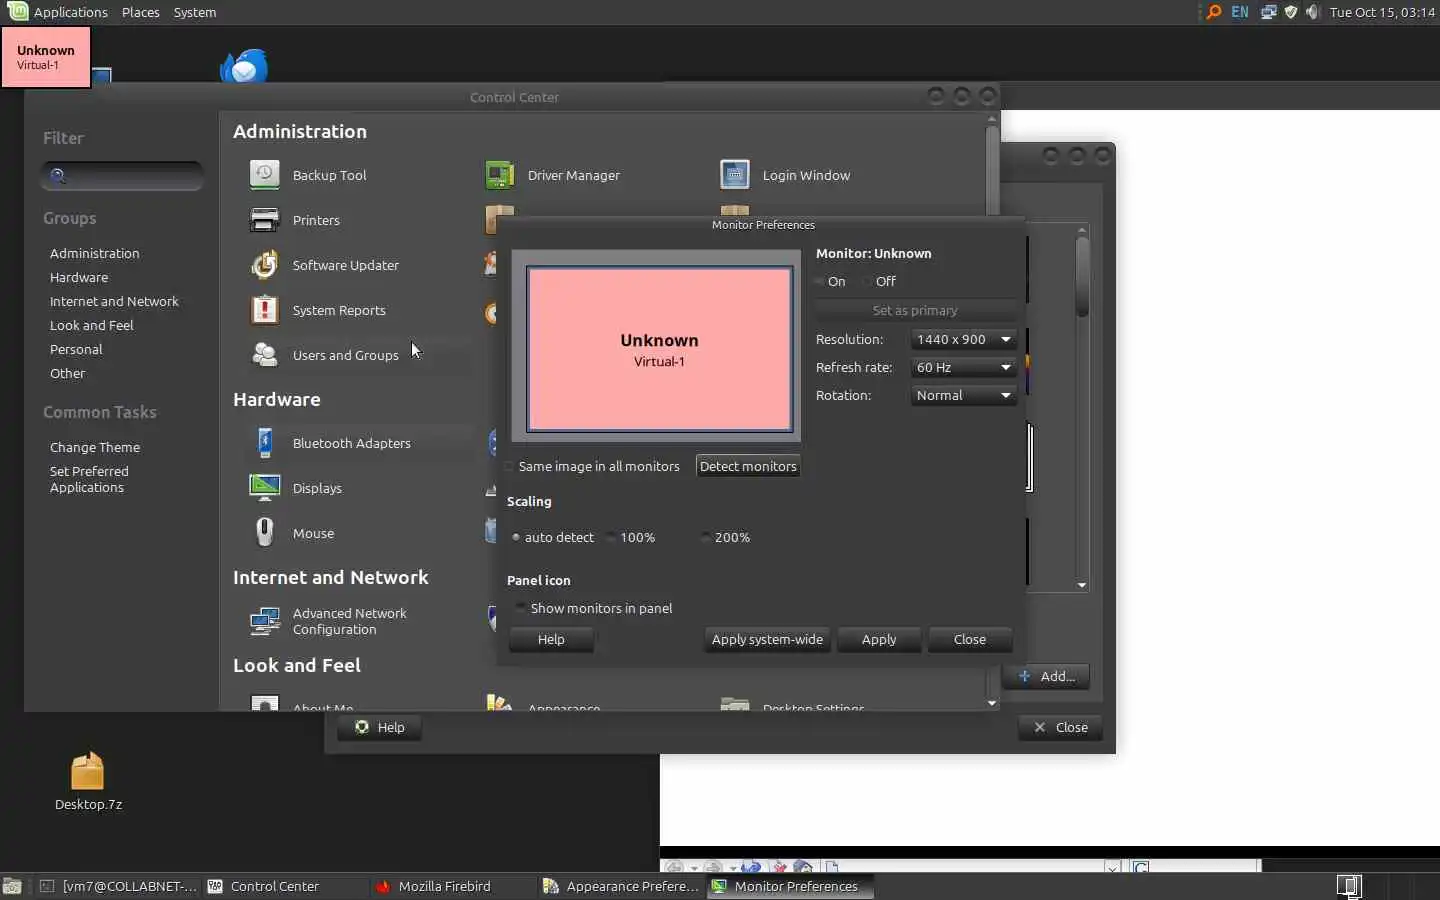
Task: Open the Driver Manager icon
Action: [500, 175]
